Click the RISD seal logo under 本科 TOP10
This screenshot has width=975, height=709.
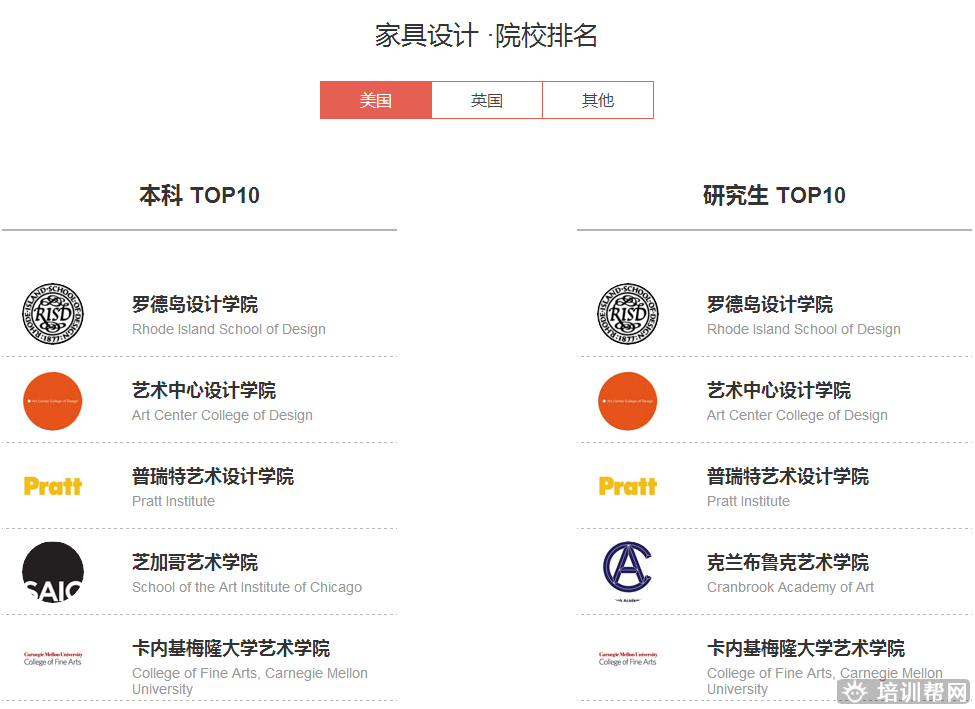52,314
